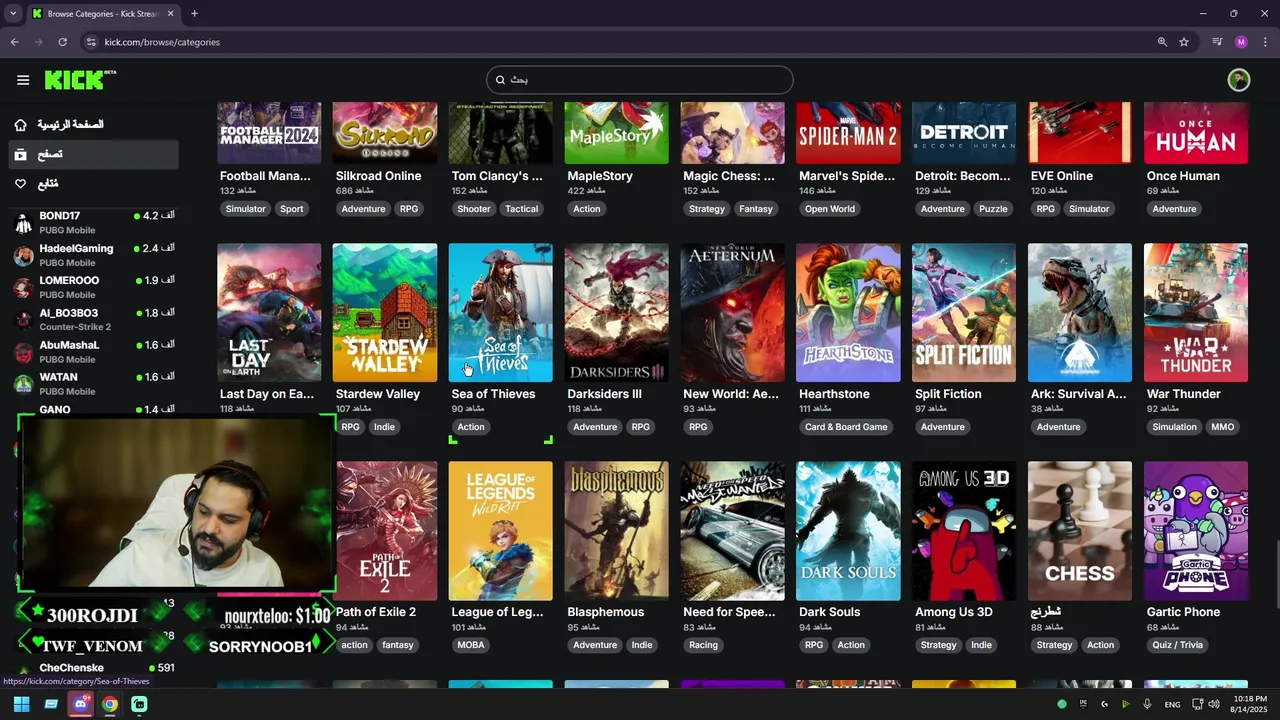The image size is (1280, 720).
Task: Click the home icon in the sidebar
Action: (20, 125)
